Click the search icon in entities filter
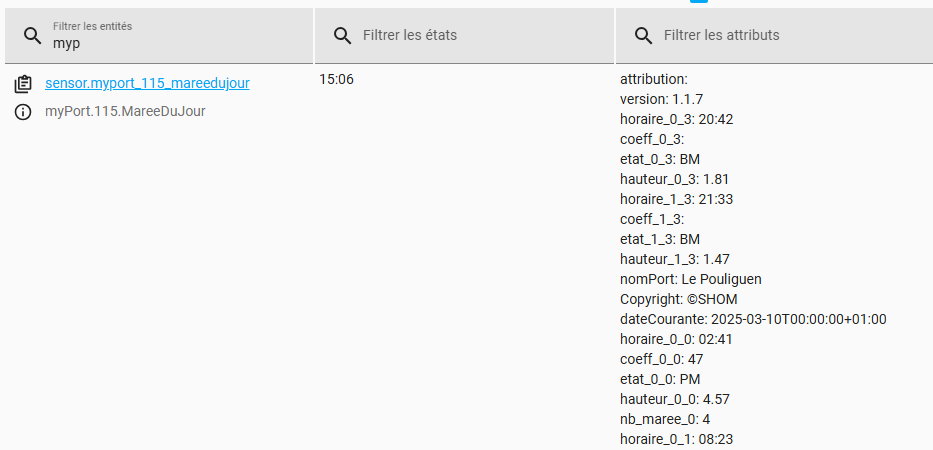Viewport: 933px width, 450px height. point(33,36)
